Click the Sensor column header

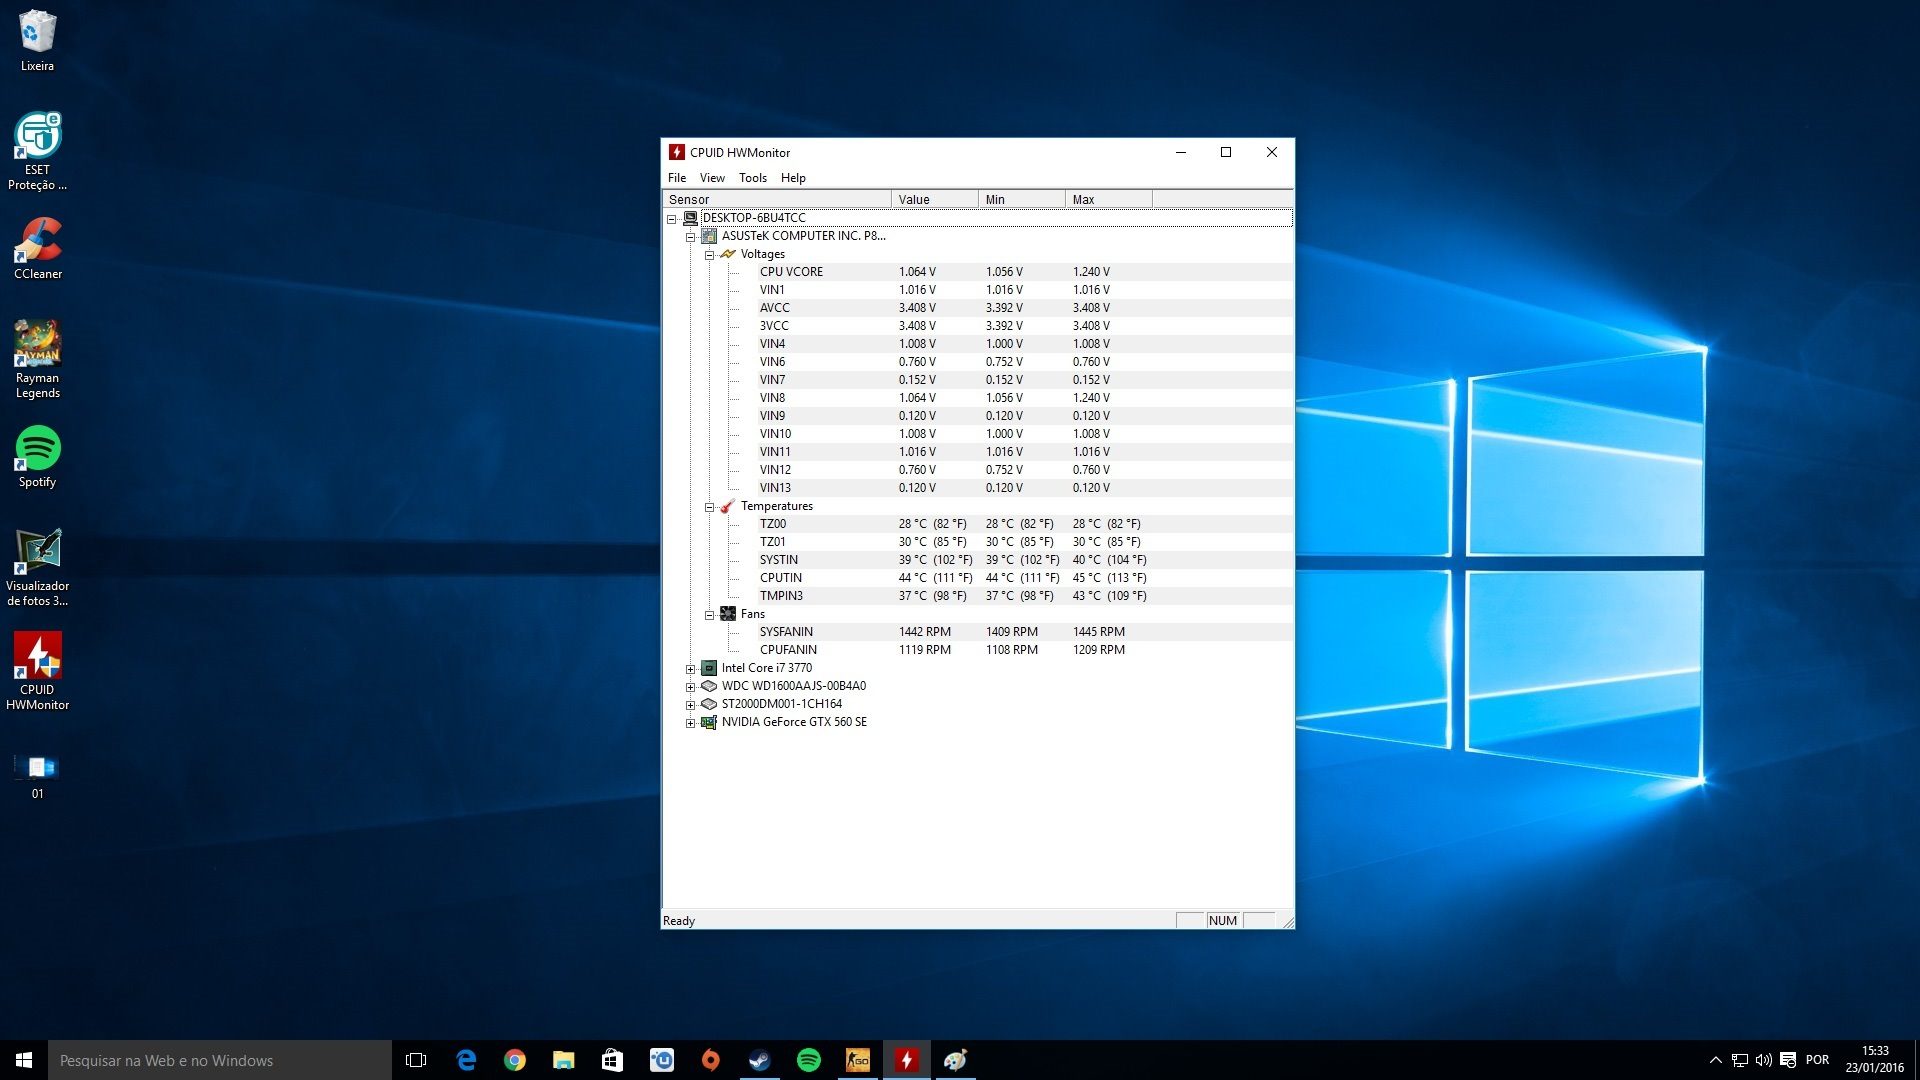[777, 199]
